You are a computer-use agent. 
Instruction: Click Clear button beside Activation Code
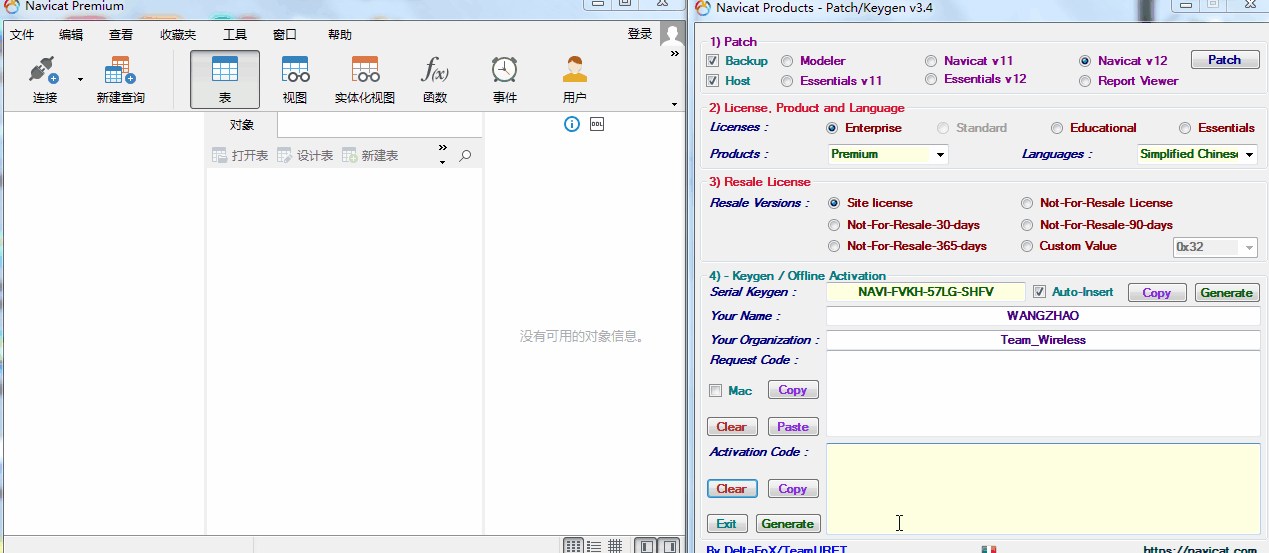click(732, 489)
